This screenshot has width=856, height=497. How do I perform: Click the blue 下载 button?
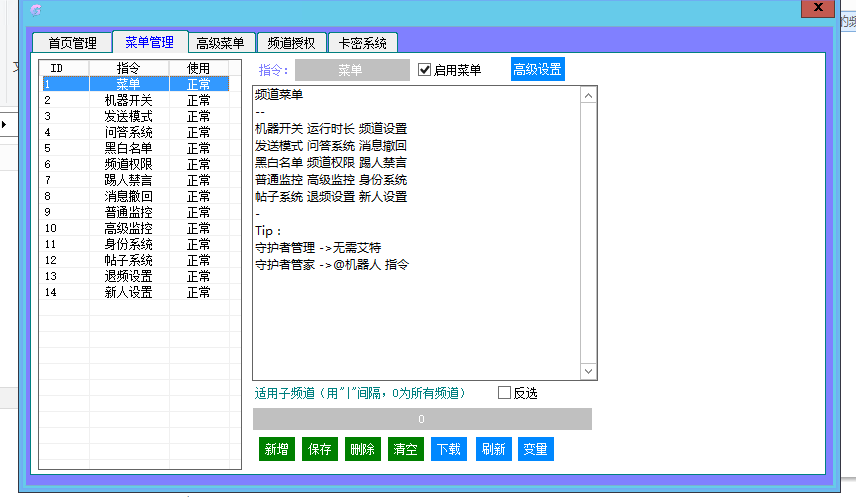tap(449, 449)
